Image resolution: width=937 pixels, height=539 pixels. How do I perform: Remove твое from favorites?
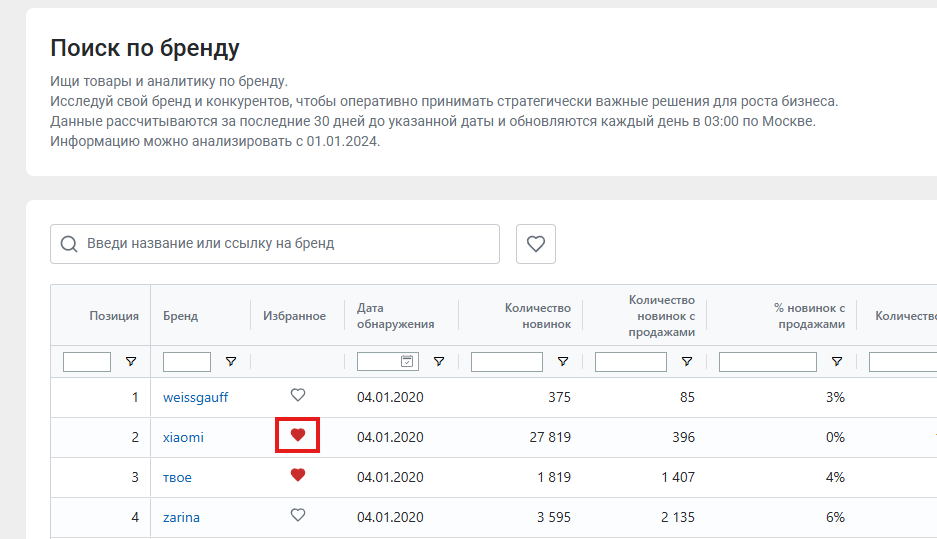(298, 475)
